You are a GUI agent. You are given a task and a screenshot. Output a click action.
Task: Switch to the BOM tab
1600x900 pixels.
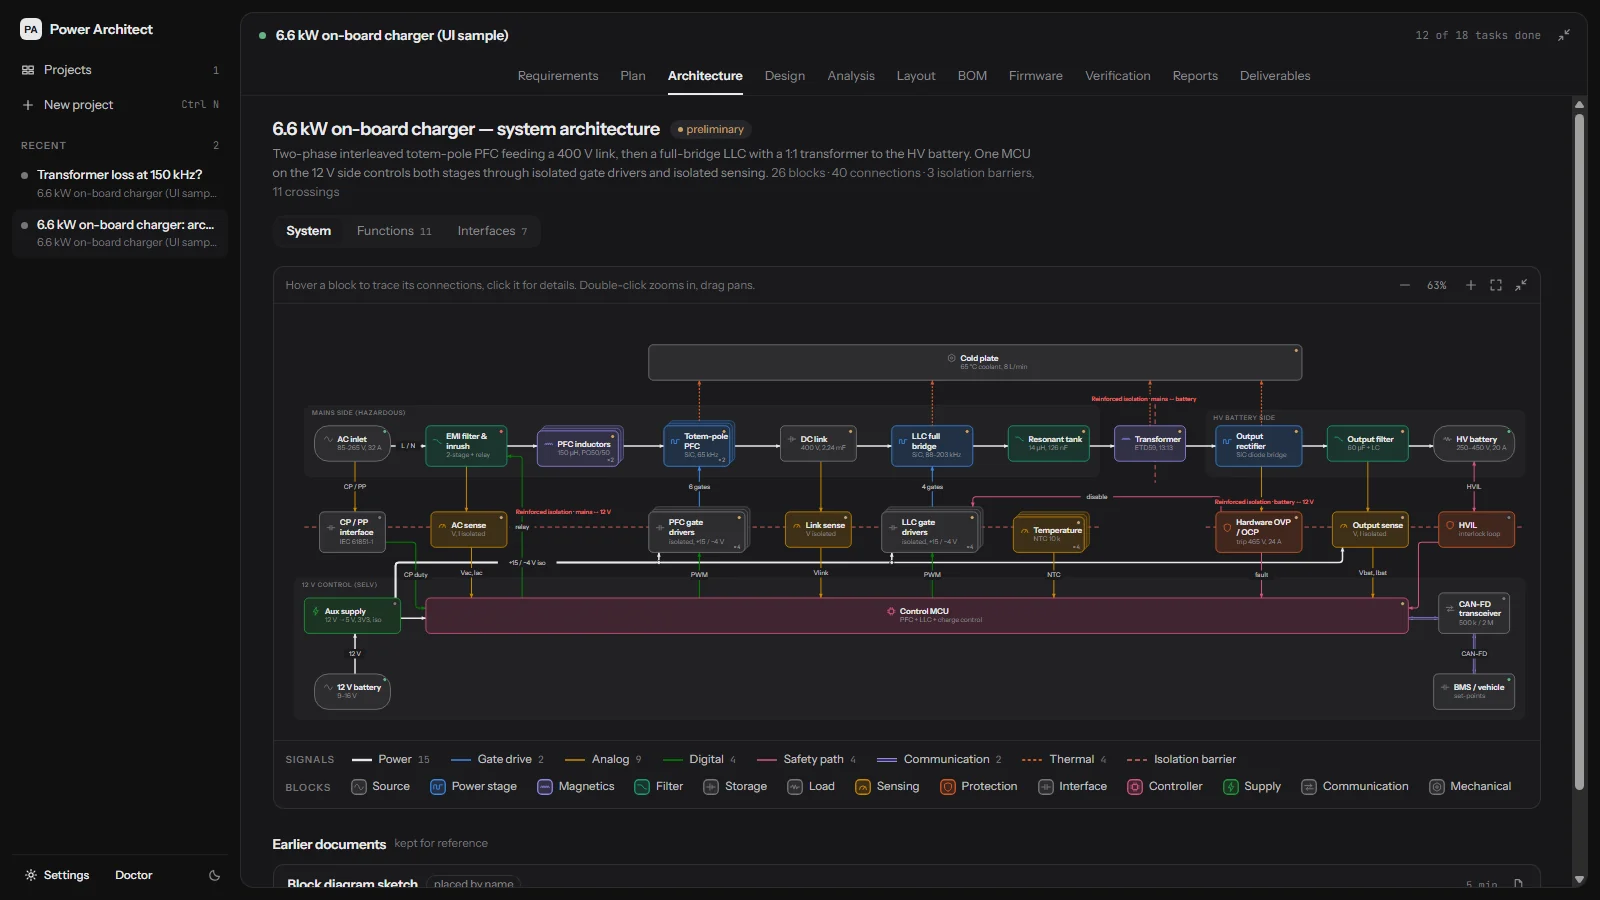[972, 76]
